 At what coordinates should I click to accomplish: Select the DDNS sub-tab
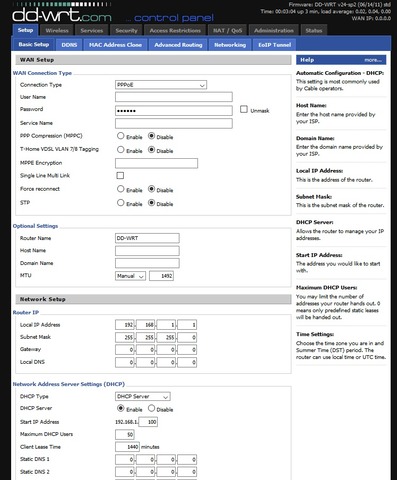pyautogui.click(x=69, y=45)
